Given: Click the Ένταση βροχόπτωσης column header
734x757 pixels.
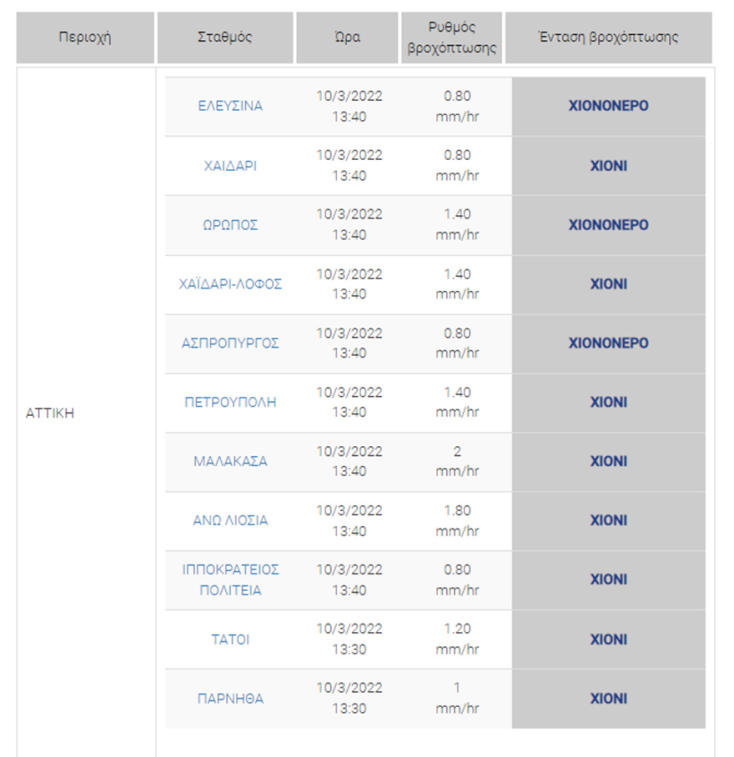Looking at the screenshot, I should click(x=608, y=38).
